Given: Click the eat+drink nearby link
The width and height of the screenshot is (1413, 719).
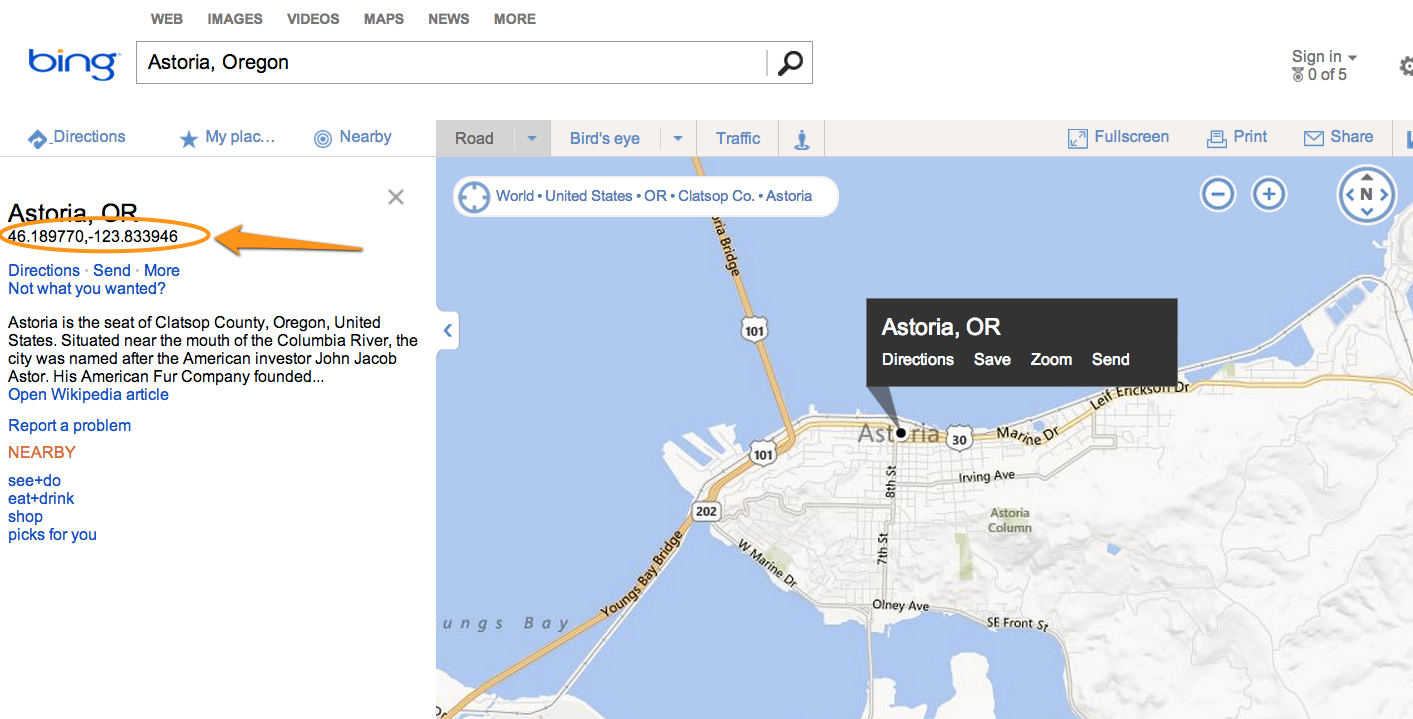Looking at the screenshot, I should click(x=41, y=498).
